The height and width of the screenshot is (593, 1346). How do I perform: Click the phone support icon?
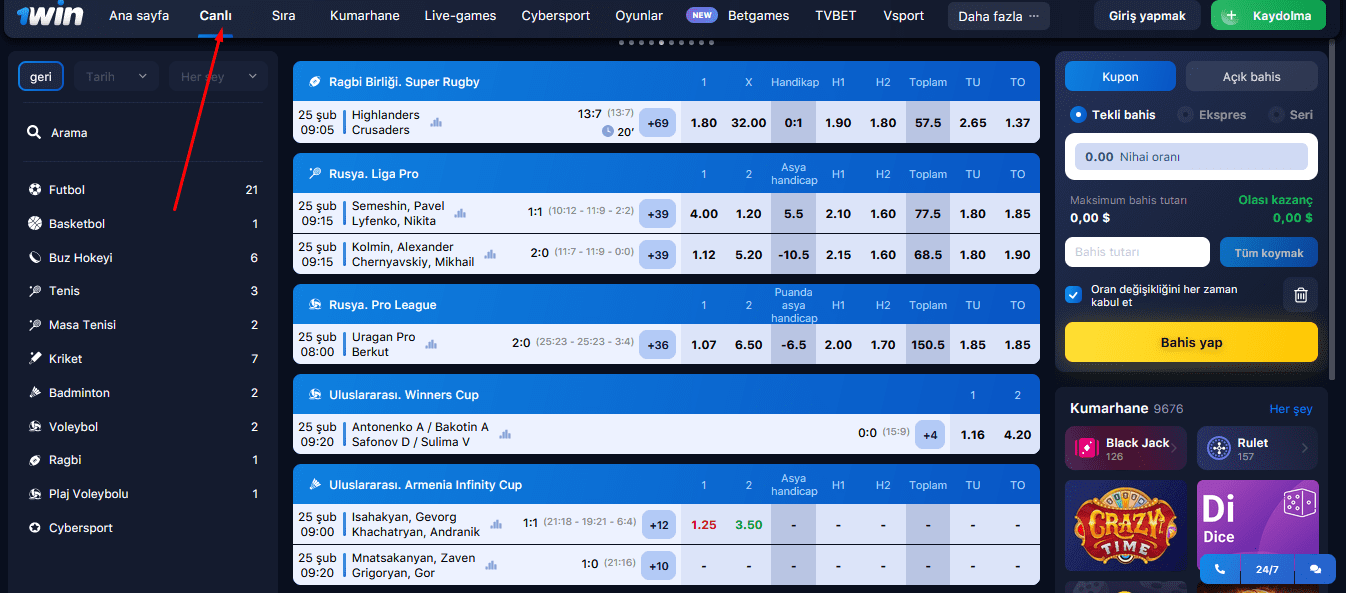[x=1220, y=569]
